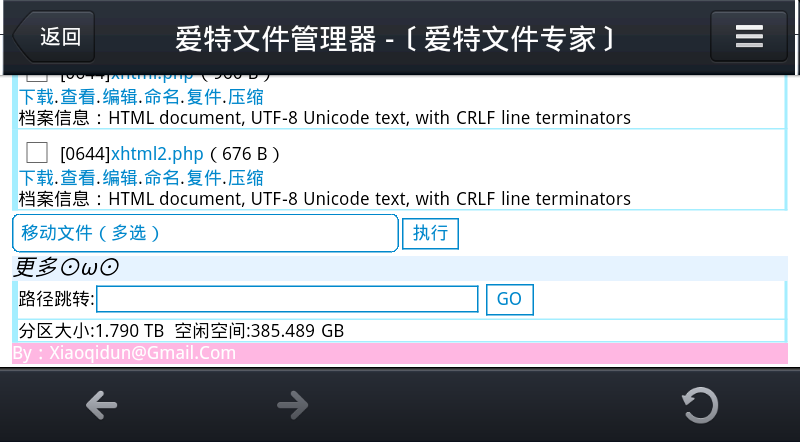
Task: Focus the 路径跳转 path input field
Action: click(x=287, y=299)
